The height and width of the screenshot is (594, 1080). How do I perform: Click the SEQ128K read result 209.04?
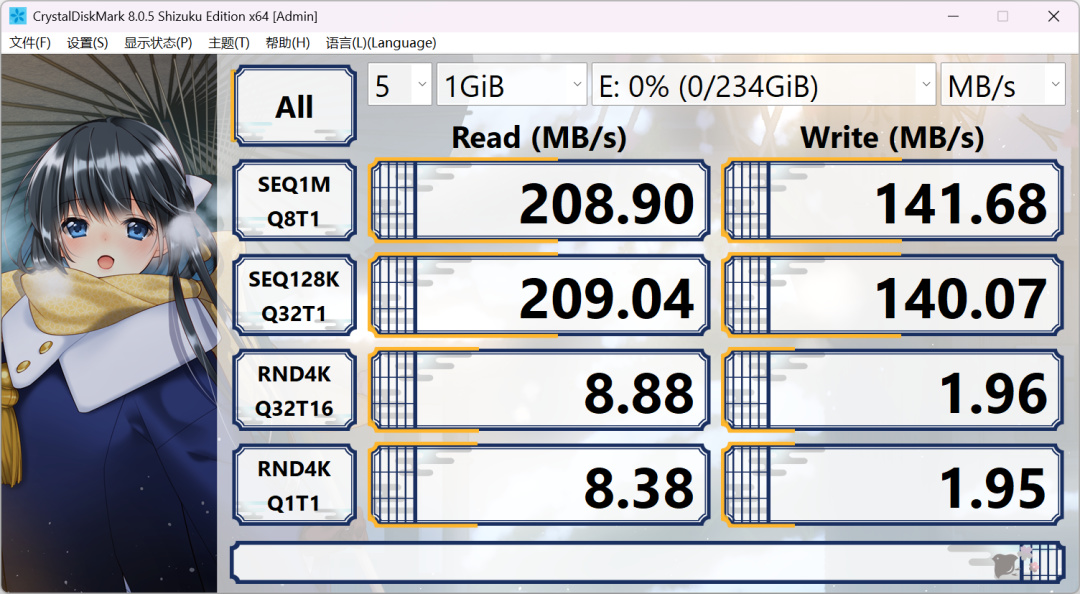[539, 296]
